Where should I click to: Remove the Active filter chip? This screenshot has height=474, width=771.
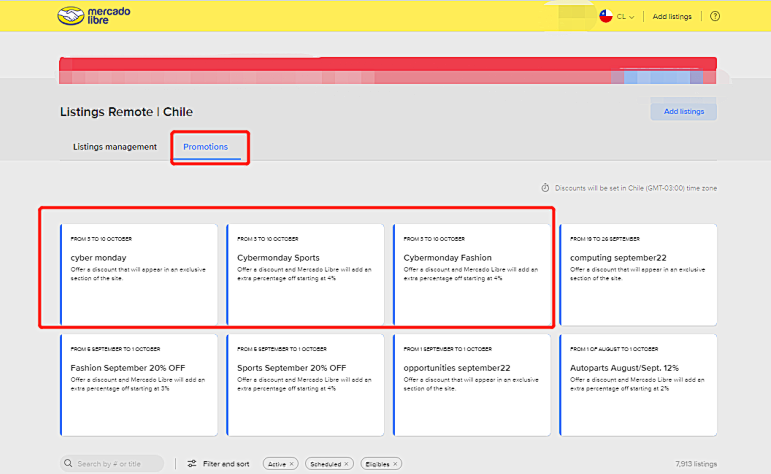[292, 464]
